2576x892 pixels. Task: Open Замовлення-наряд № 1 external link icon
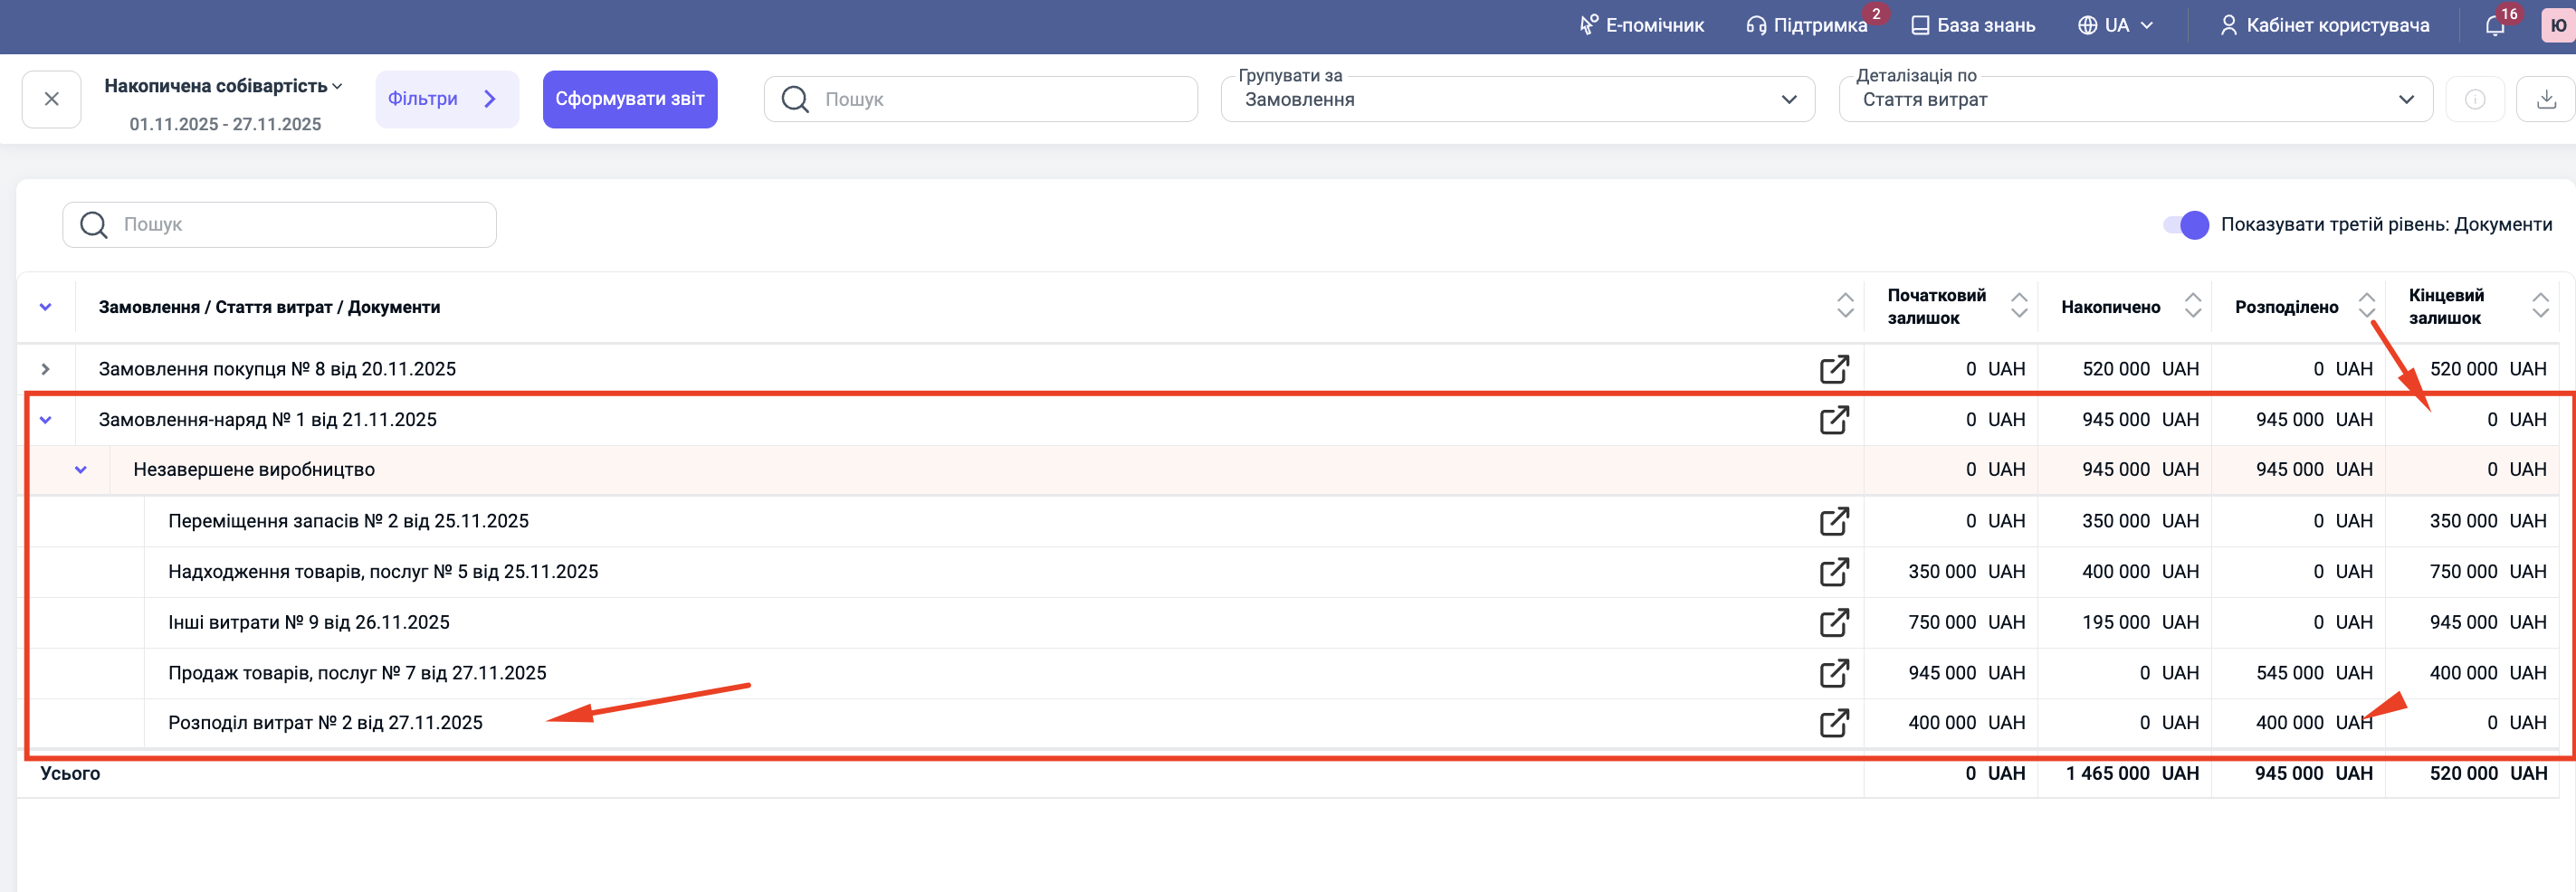(1833, 420)
